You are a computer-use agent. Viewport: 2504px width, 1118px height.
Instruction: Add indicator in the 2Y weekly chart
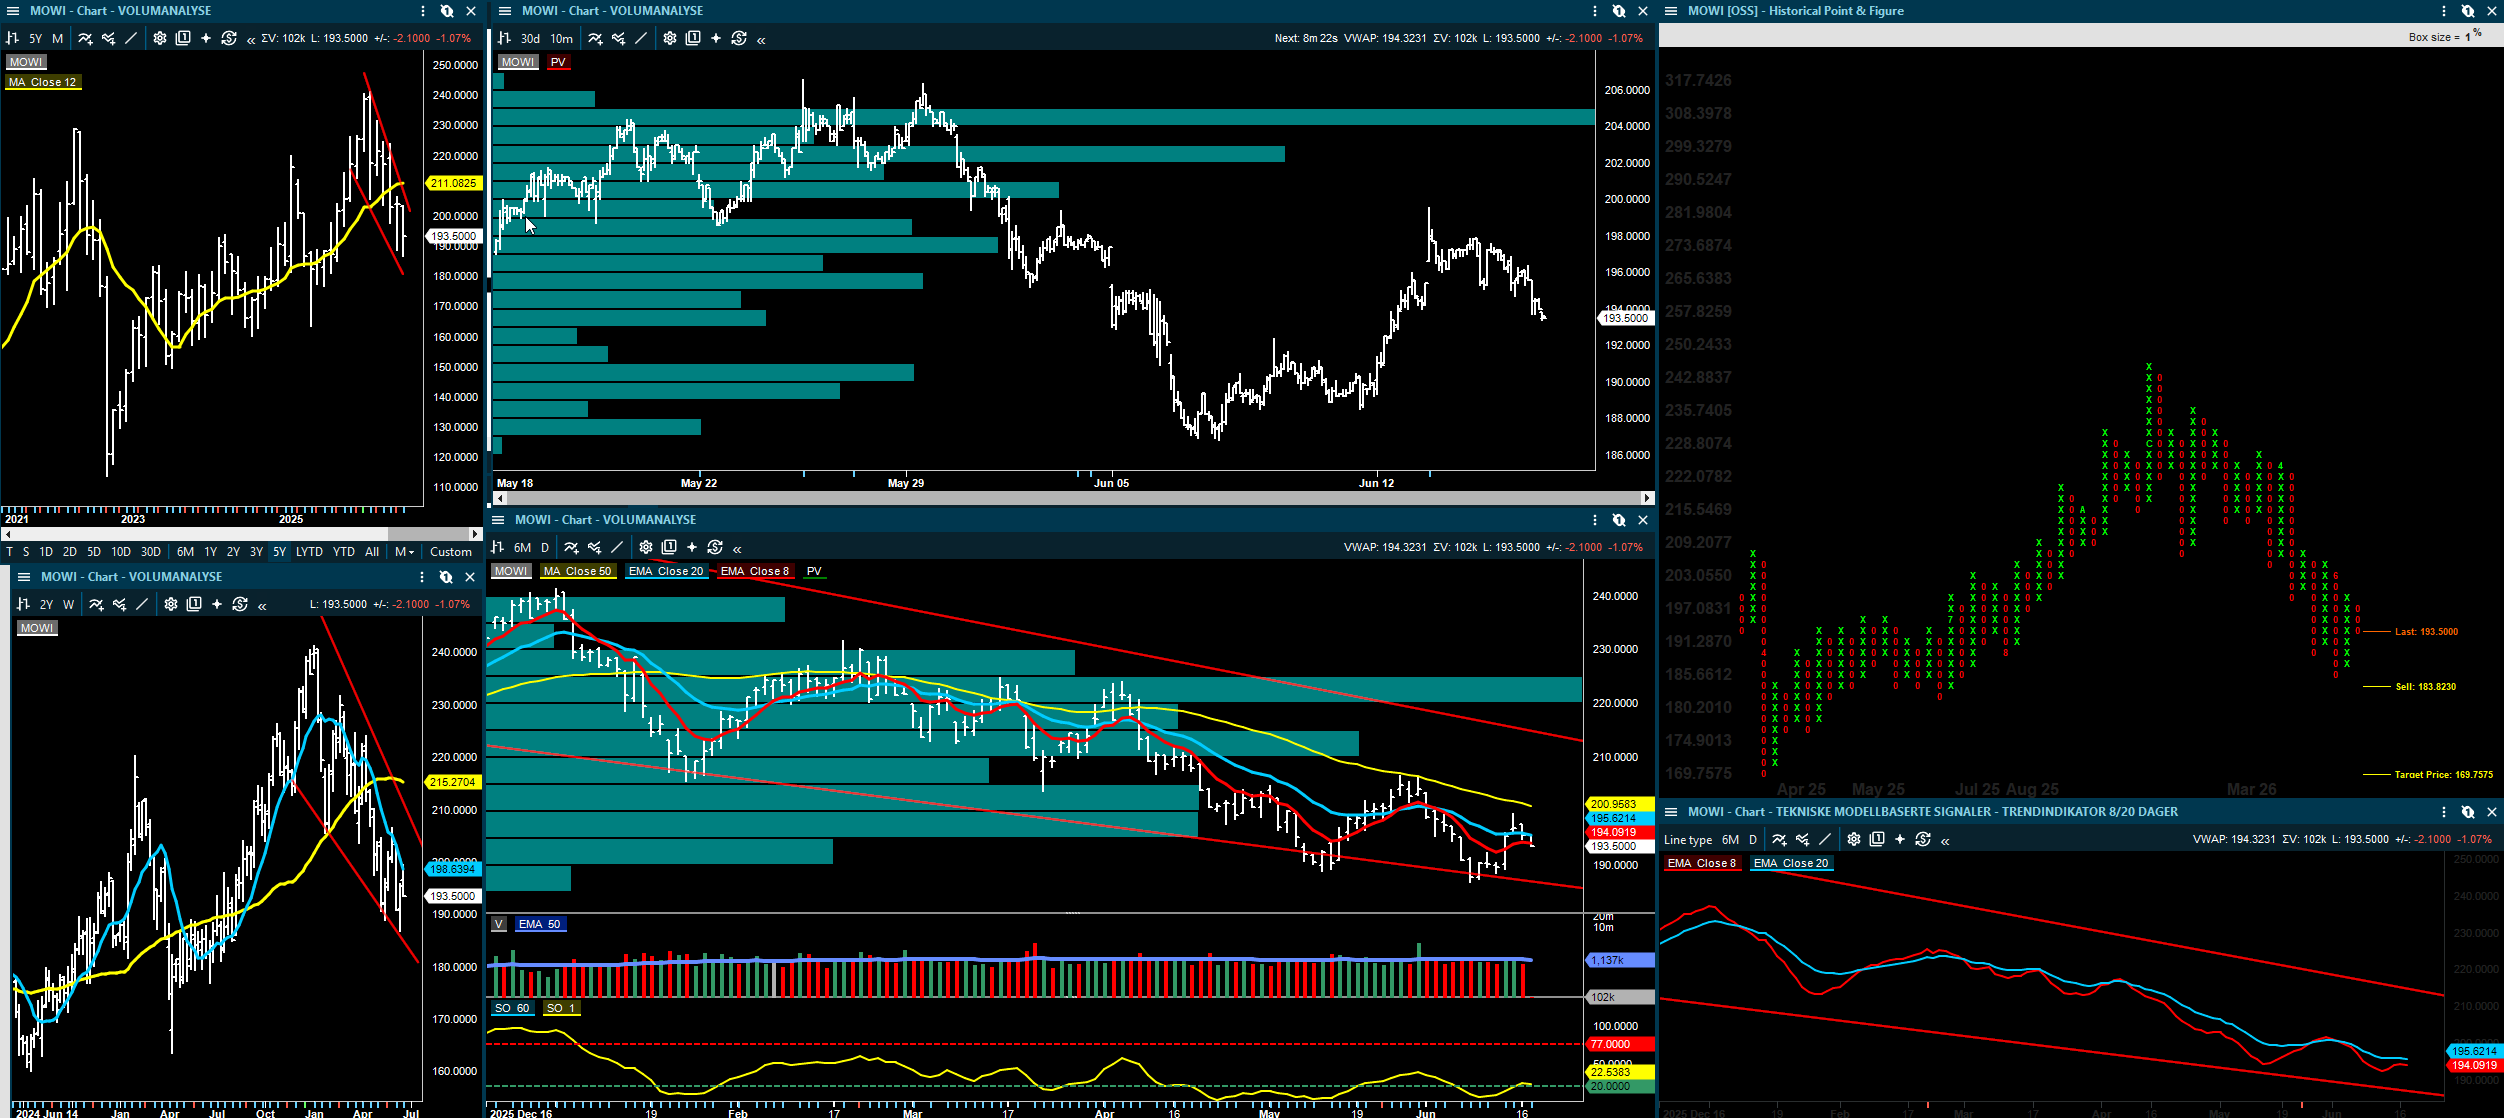[96, 604]
